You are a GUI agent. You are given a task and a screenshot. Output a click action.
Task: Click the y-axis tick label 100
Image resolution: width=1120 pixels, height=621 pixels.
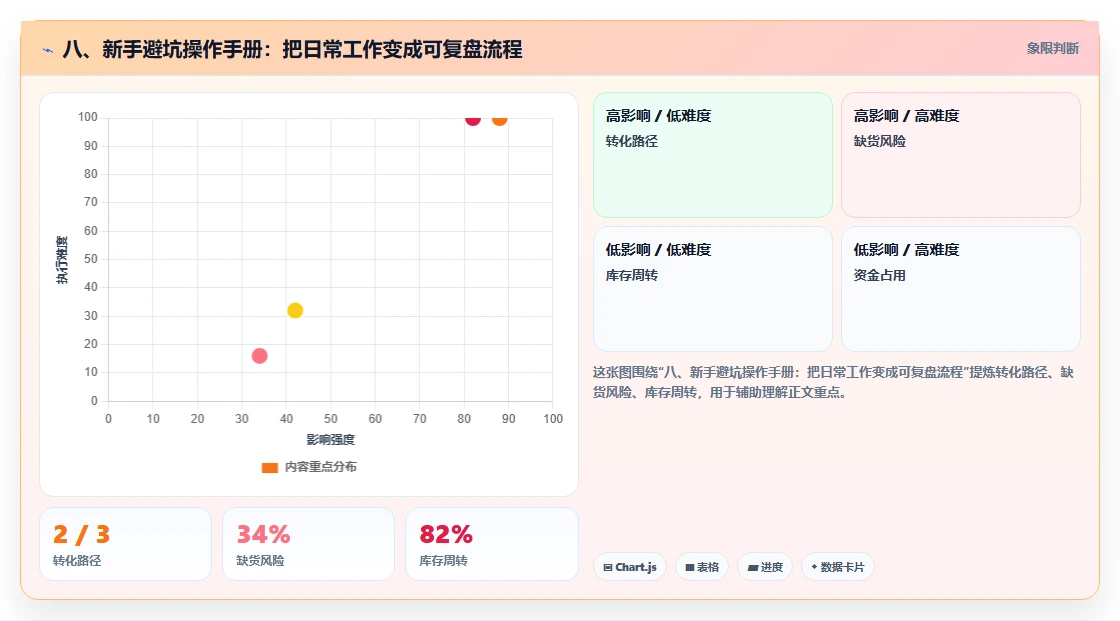[x=88, y=117]
